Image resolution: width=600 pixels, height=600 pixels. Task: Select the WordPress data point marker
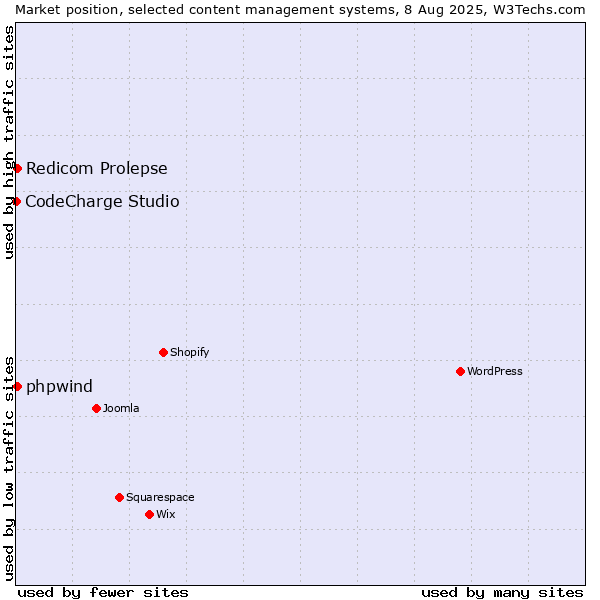click(460, 371)
